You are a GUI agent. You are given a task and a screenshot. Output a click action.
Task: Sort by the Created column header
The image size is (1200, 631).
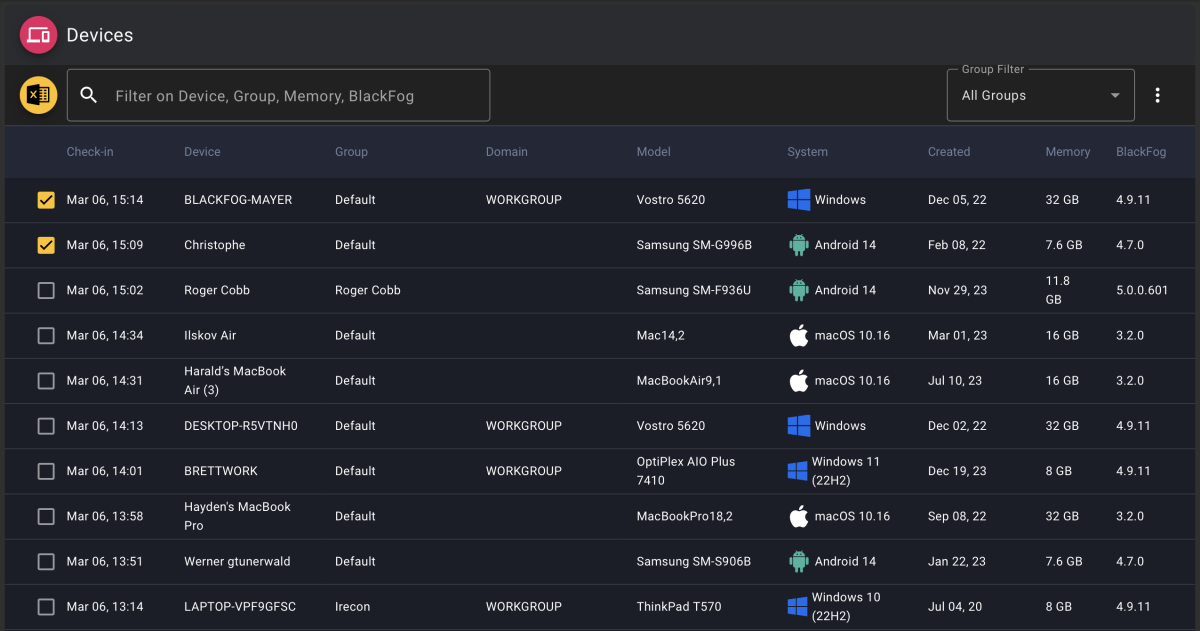[949, 152]
